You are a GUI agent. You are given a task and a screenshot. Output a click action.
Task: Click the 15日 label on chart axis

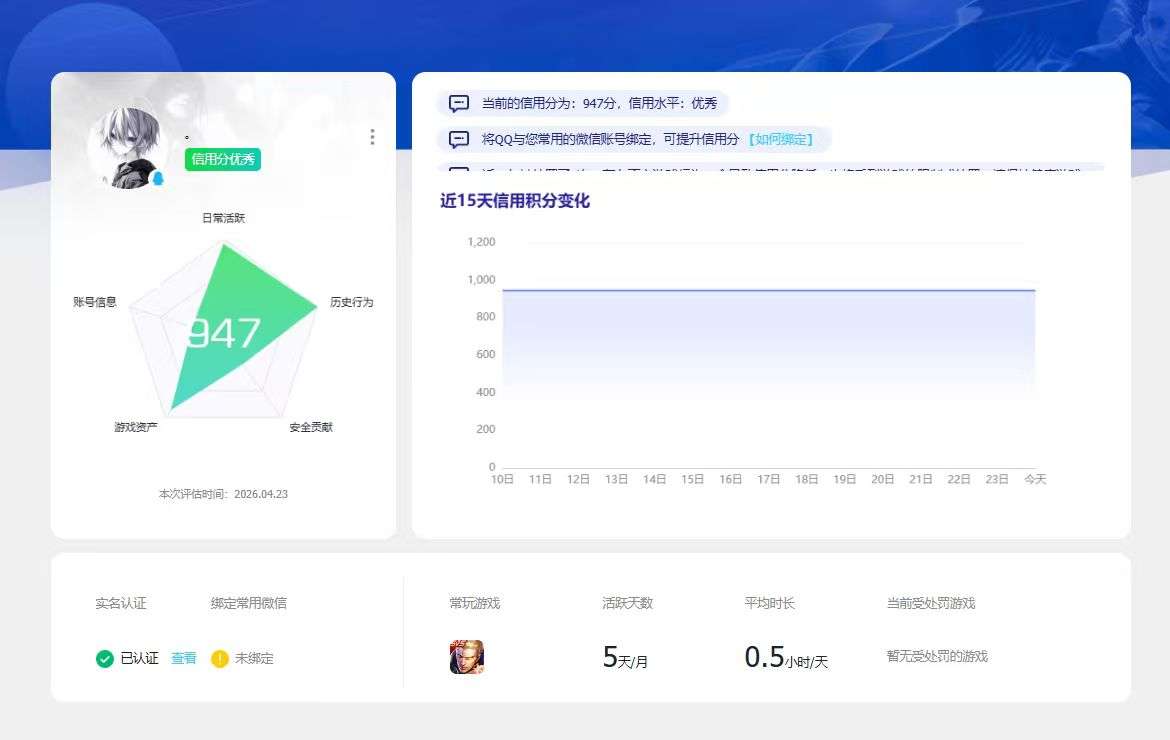point(692,479)
